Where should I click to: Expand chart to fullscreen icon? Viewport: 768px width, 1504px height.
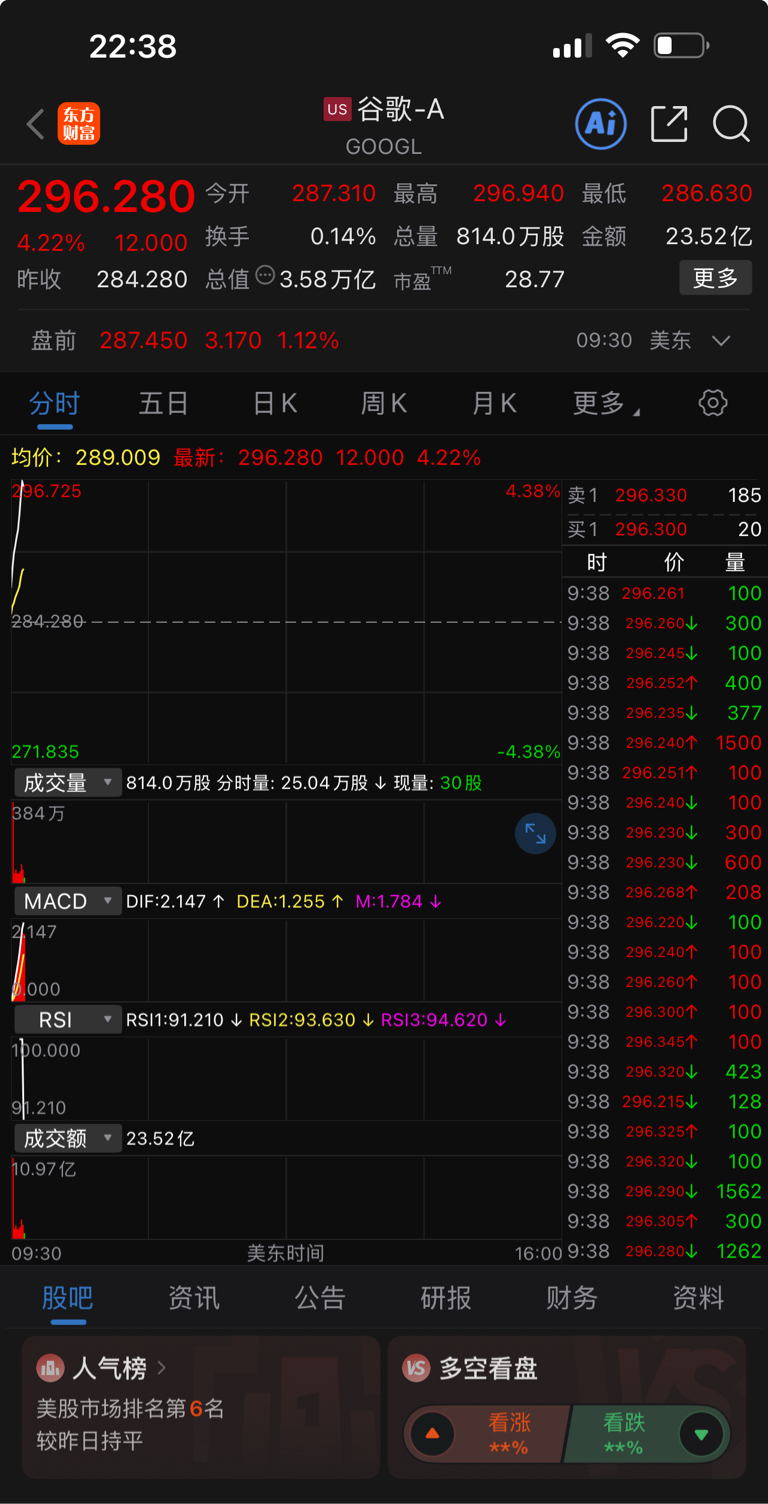[536, 833]
